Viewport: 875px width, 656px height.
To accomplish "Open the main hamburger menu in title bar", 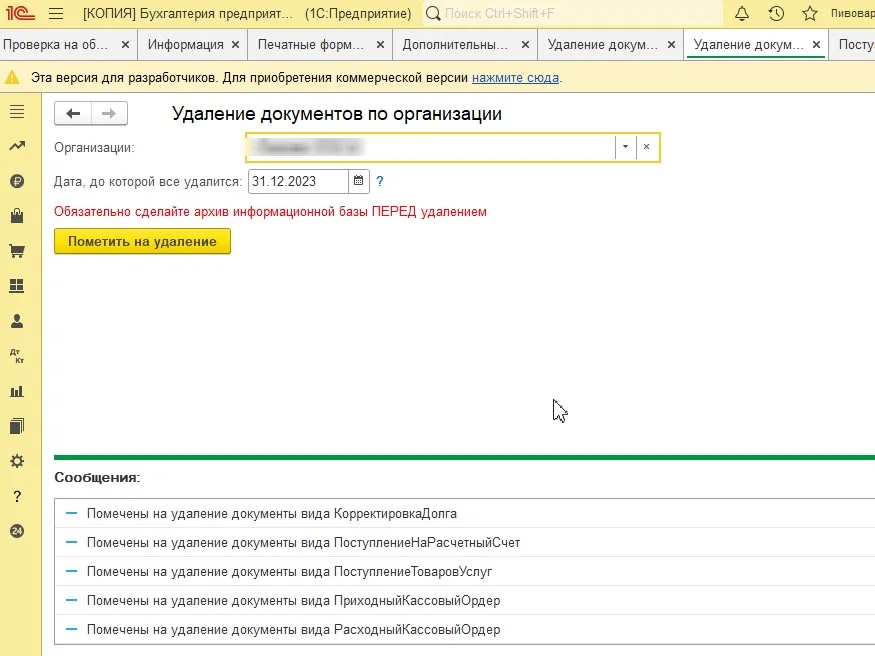I will [56, 13].
